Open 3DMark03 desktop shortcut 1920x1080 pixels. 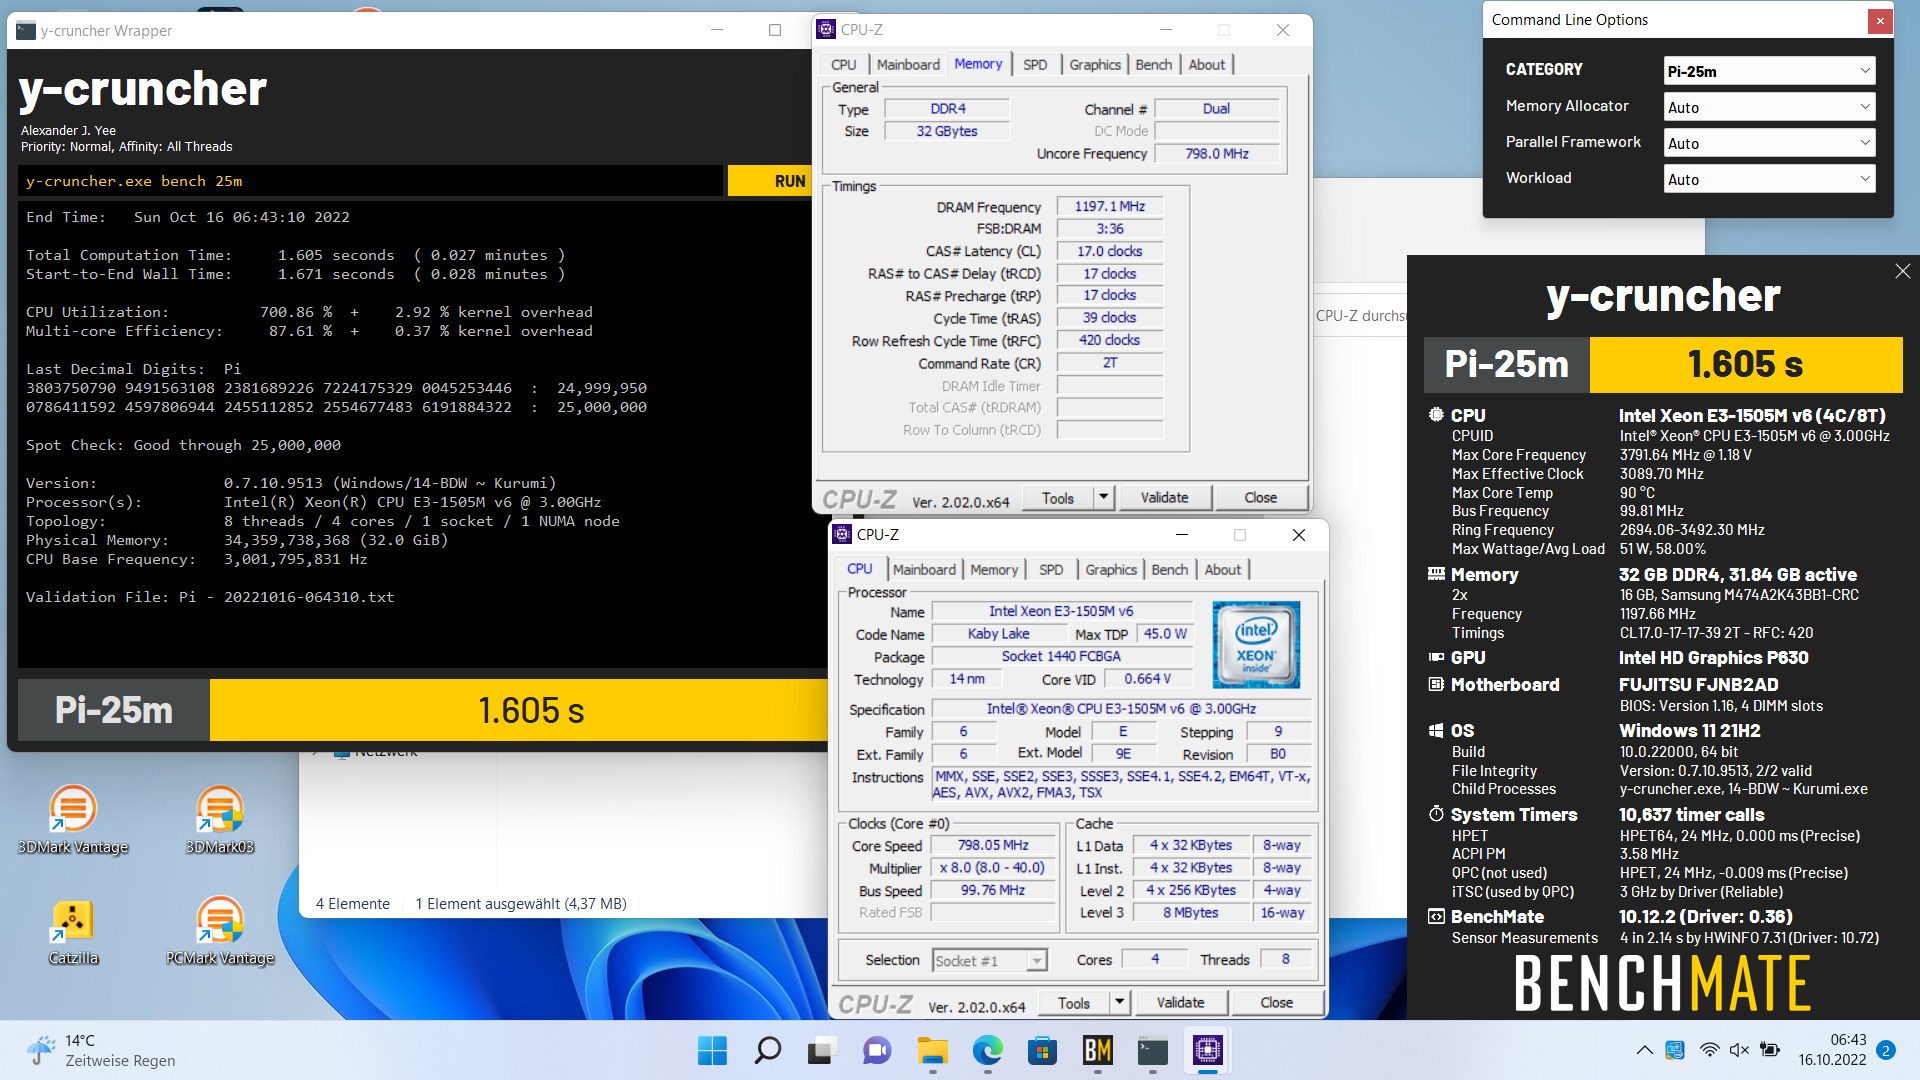(x=220, y=820)
